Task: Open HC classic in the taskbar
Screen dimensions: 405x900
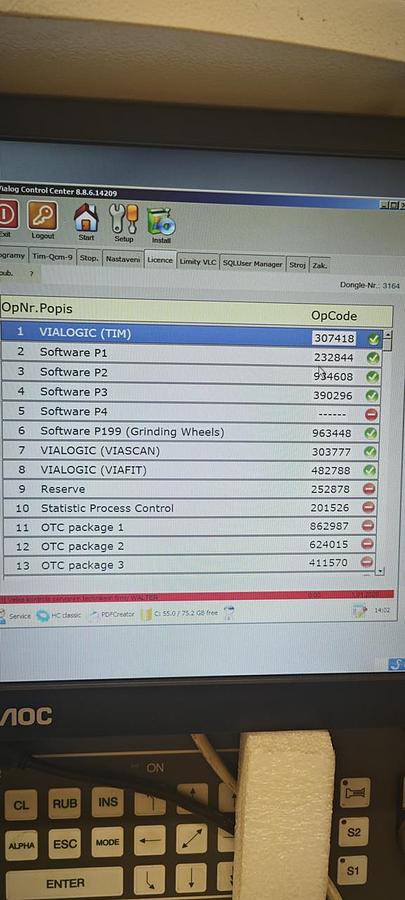Action: 59,615
